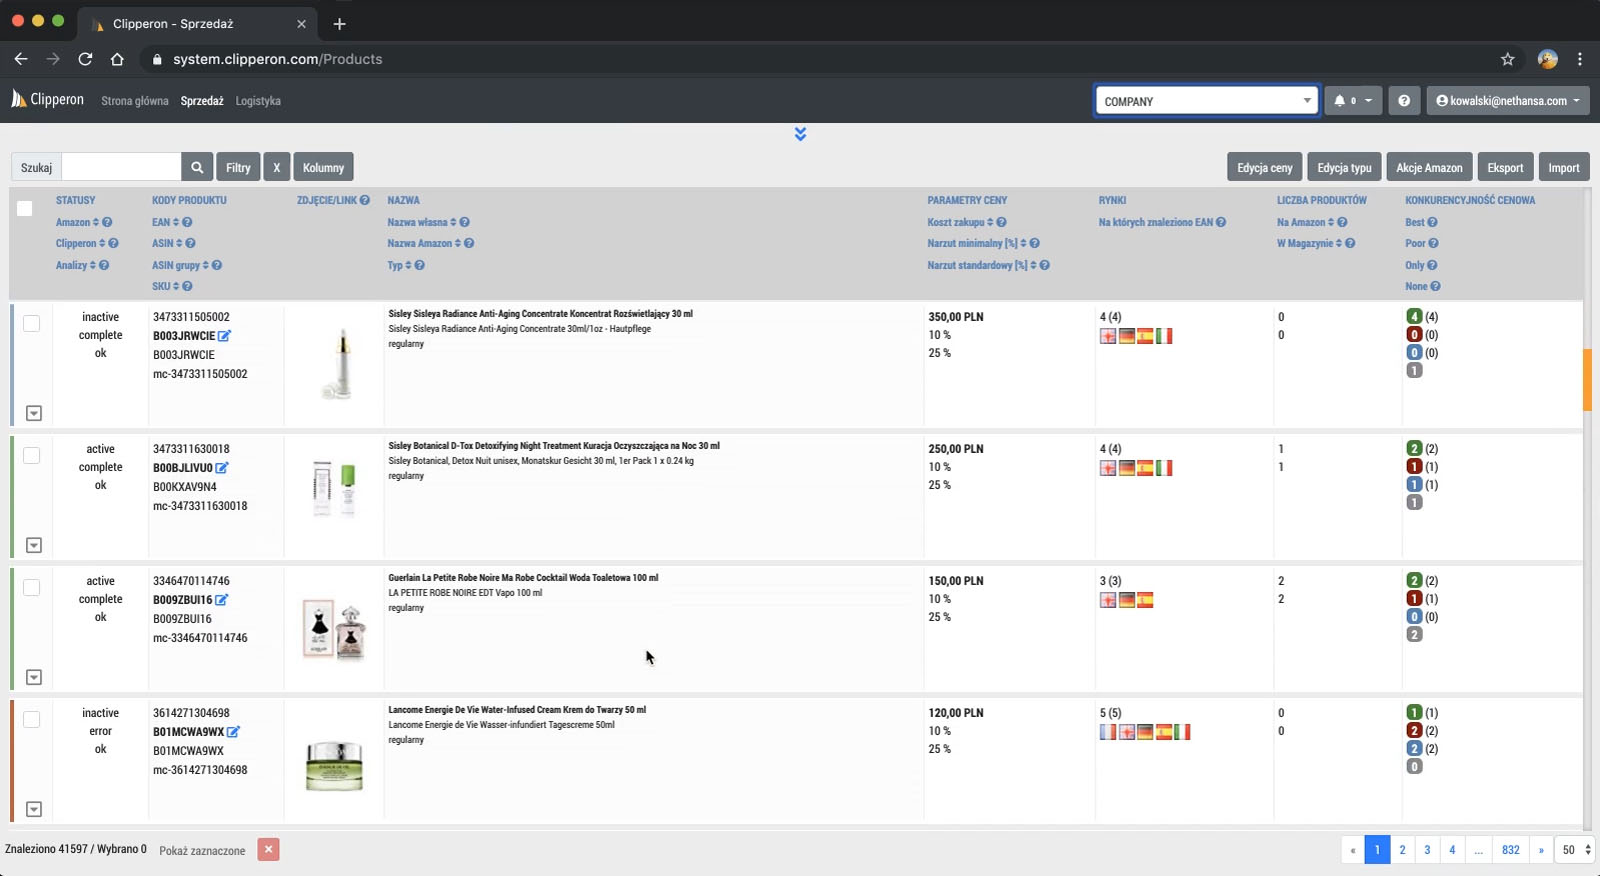Click the Edycja ceny button
1600x876 pixels.
pyautogui.click(x=1265, y=167)
